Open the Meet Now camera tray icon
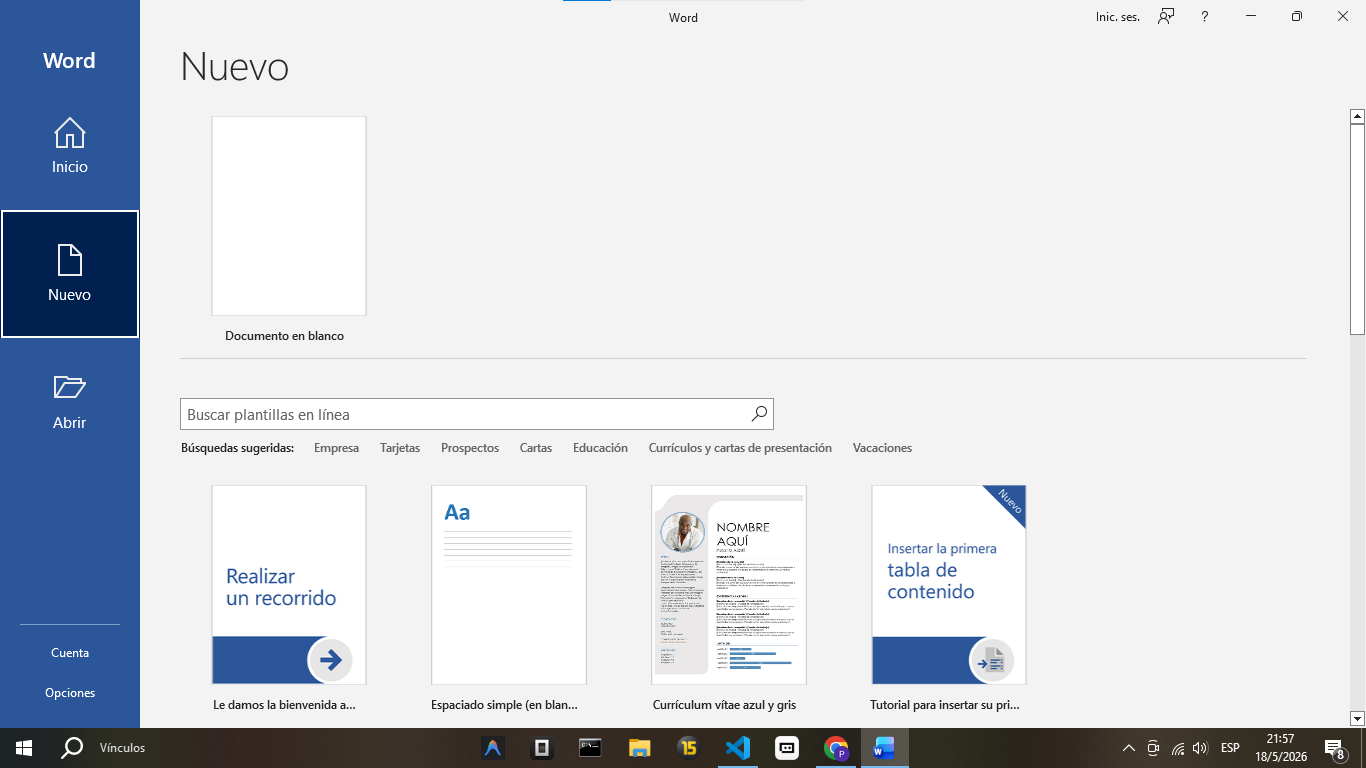The image size is (1366, 768). (x=1153, y=748)
